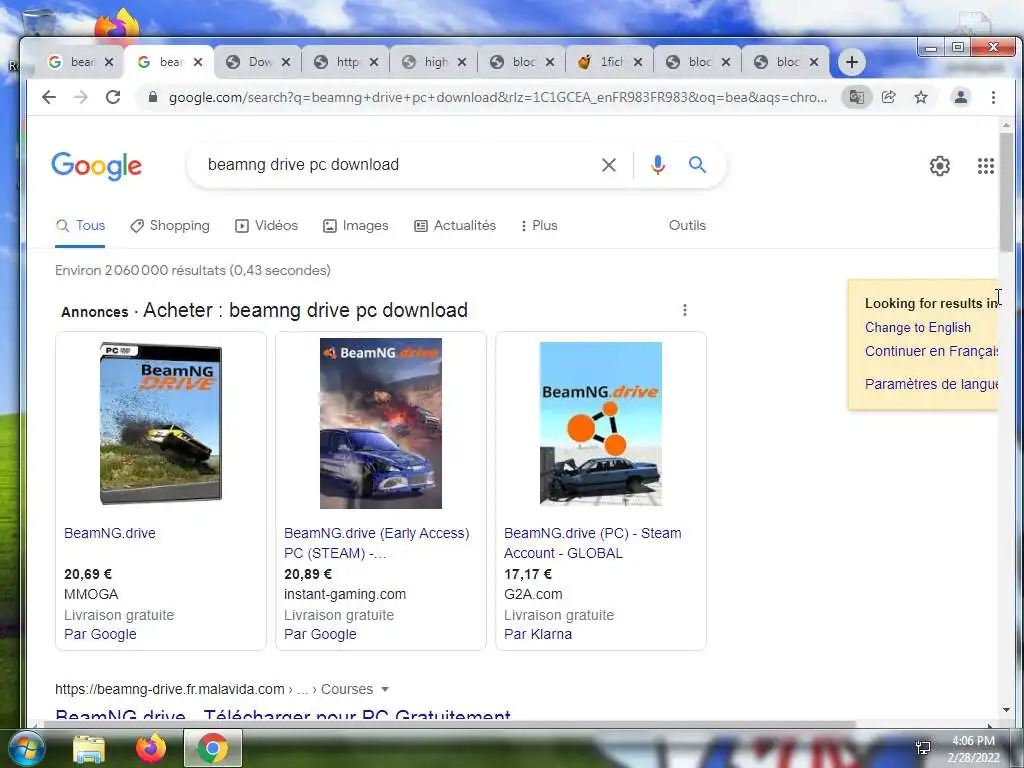1024x768 pixels.
Task: Click the blue search magnifier icon
Action: click(697, 165)
